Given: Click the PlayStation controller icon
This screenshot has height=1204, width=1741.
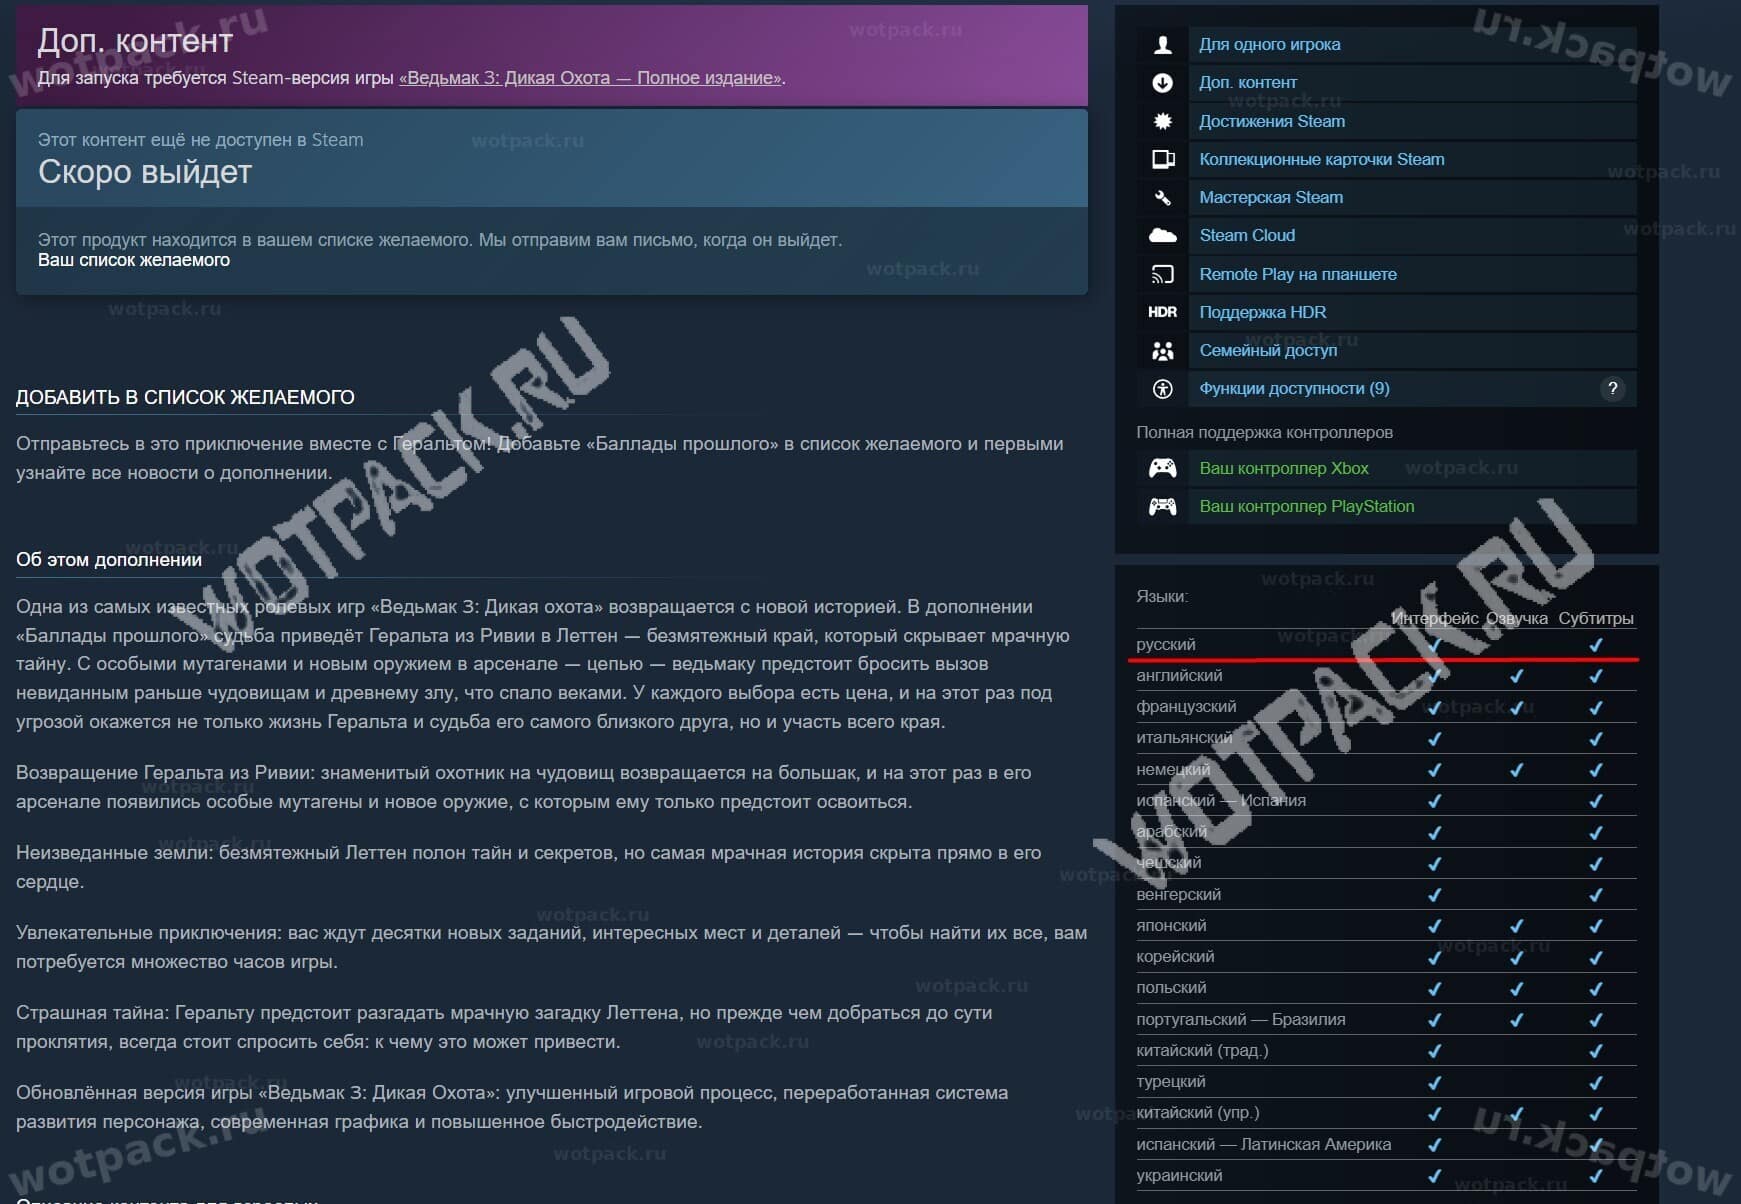Looking at the screenshot, I should pyautogui.click(x=1162, y=506).
